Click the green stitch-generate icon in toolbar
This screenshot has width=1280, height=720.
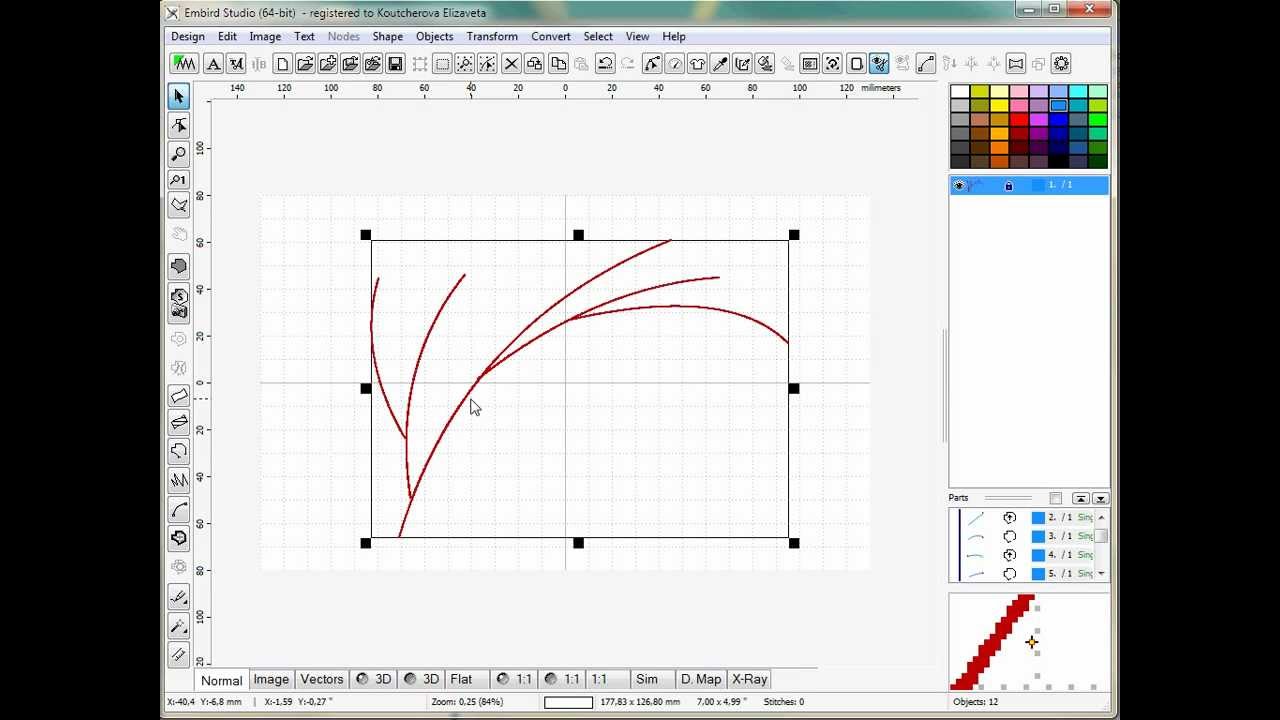point(184,64)
